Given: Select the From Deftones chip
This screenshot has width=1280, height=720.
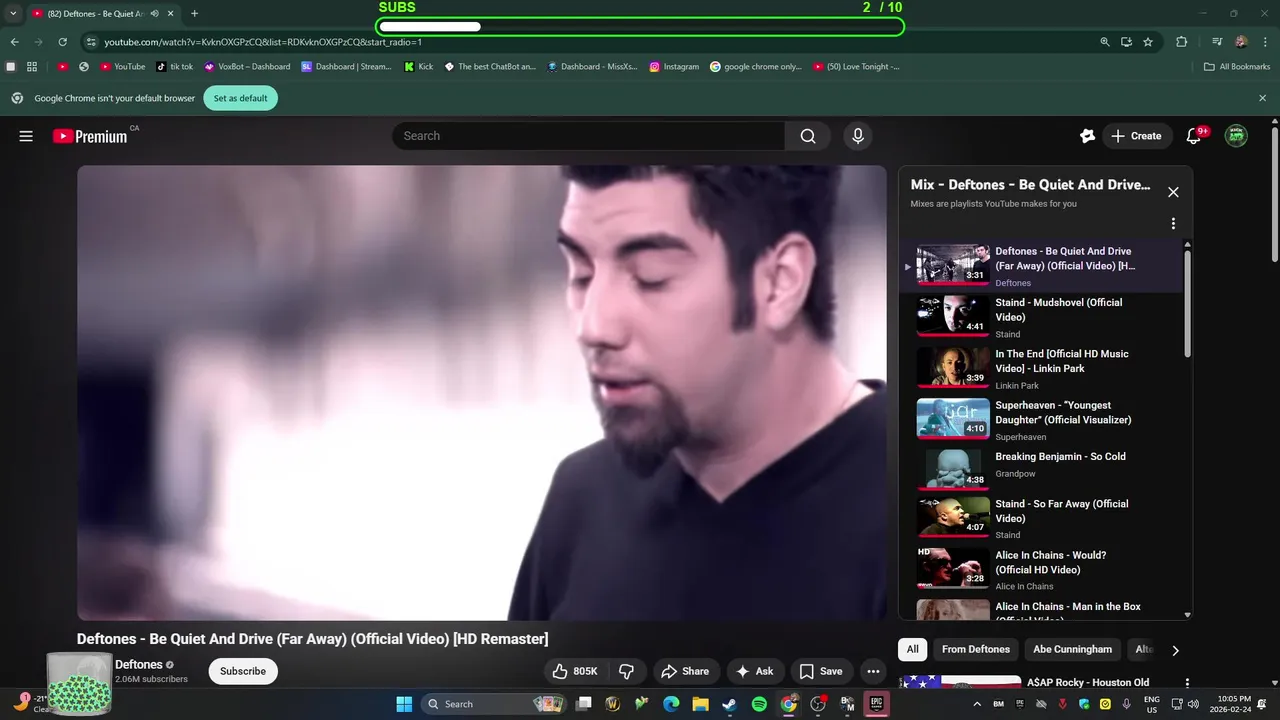Looking at the screenshot, I should pos(976,649).
